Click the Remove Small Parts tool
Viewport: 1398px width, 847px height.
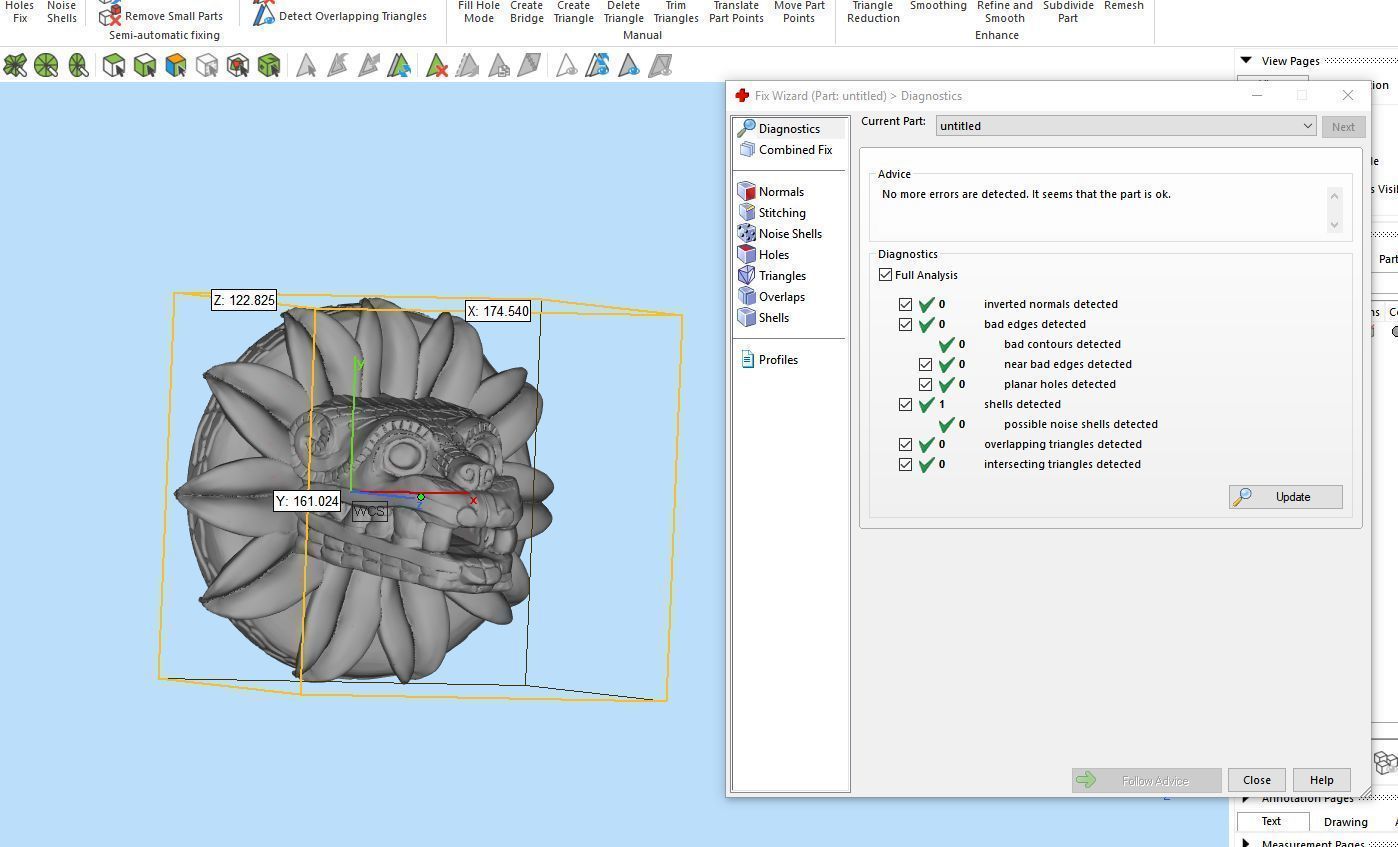point(162,15)
